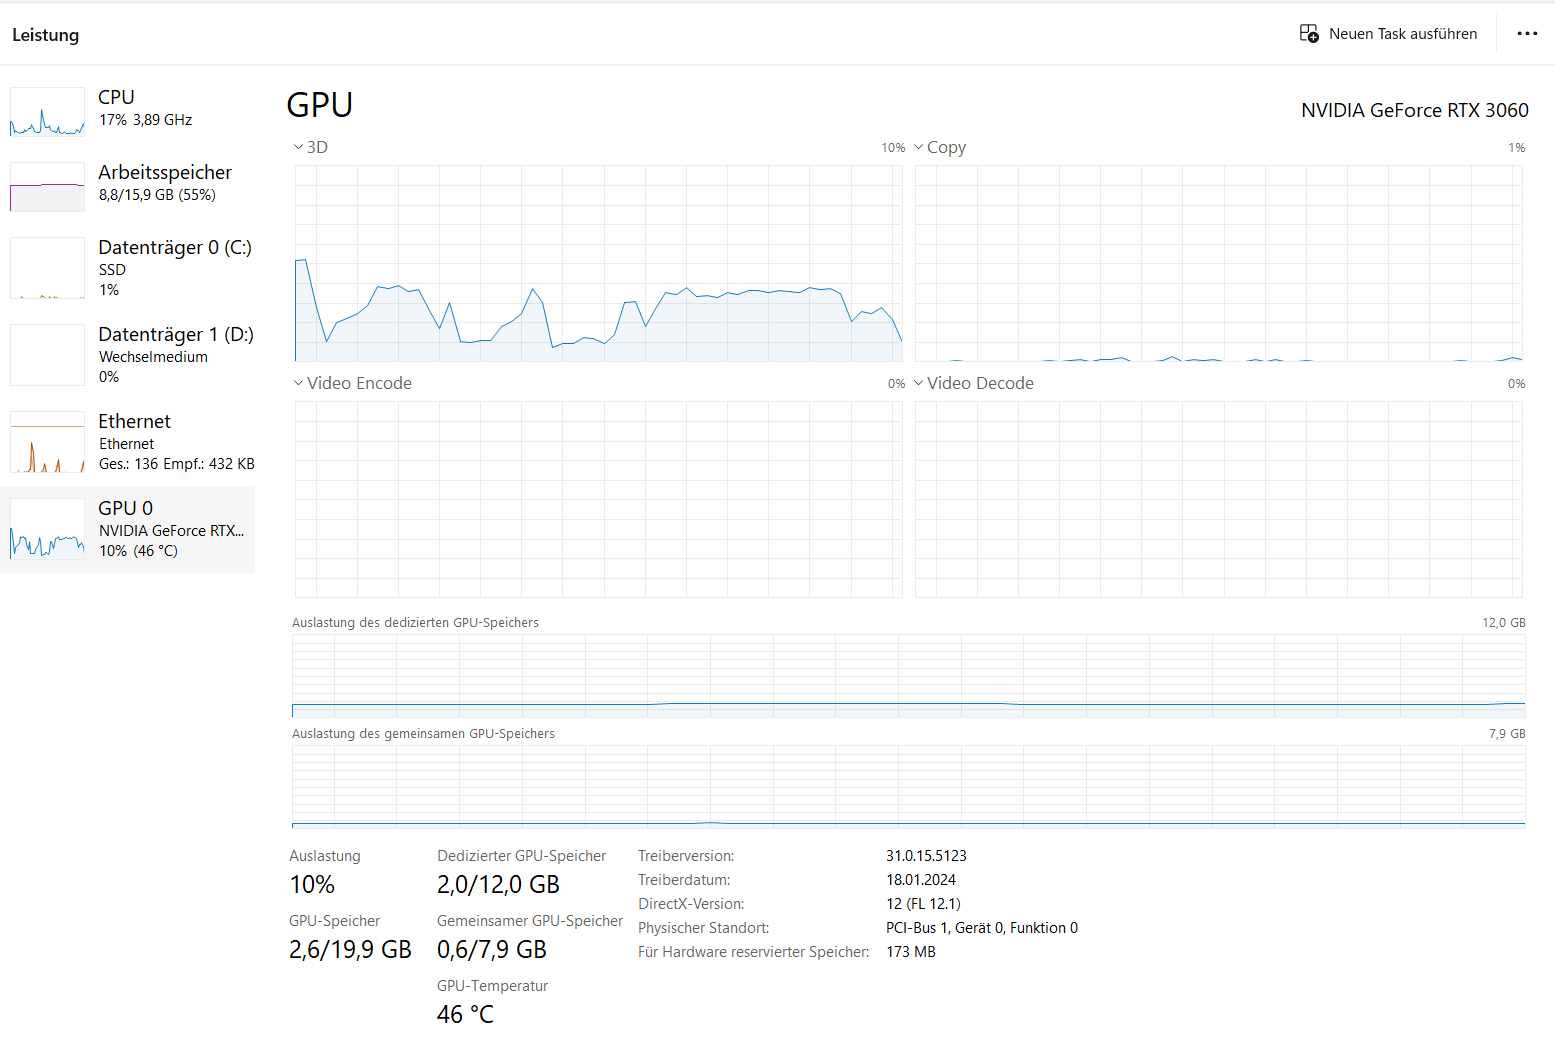
Task: Select the Datenträger 1 (D:) thumbnail graph
Action: 47,355
